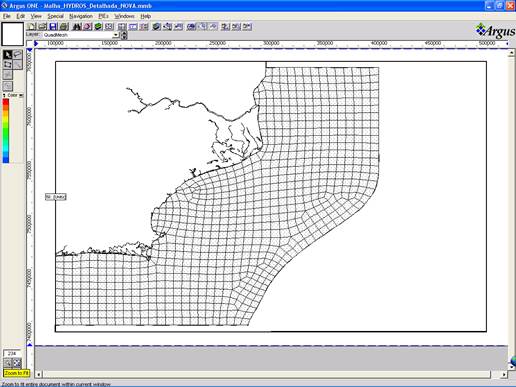Click the small label tag on map's left edge
516x387 pixels.
tap(56, 197)
